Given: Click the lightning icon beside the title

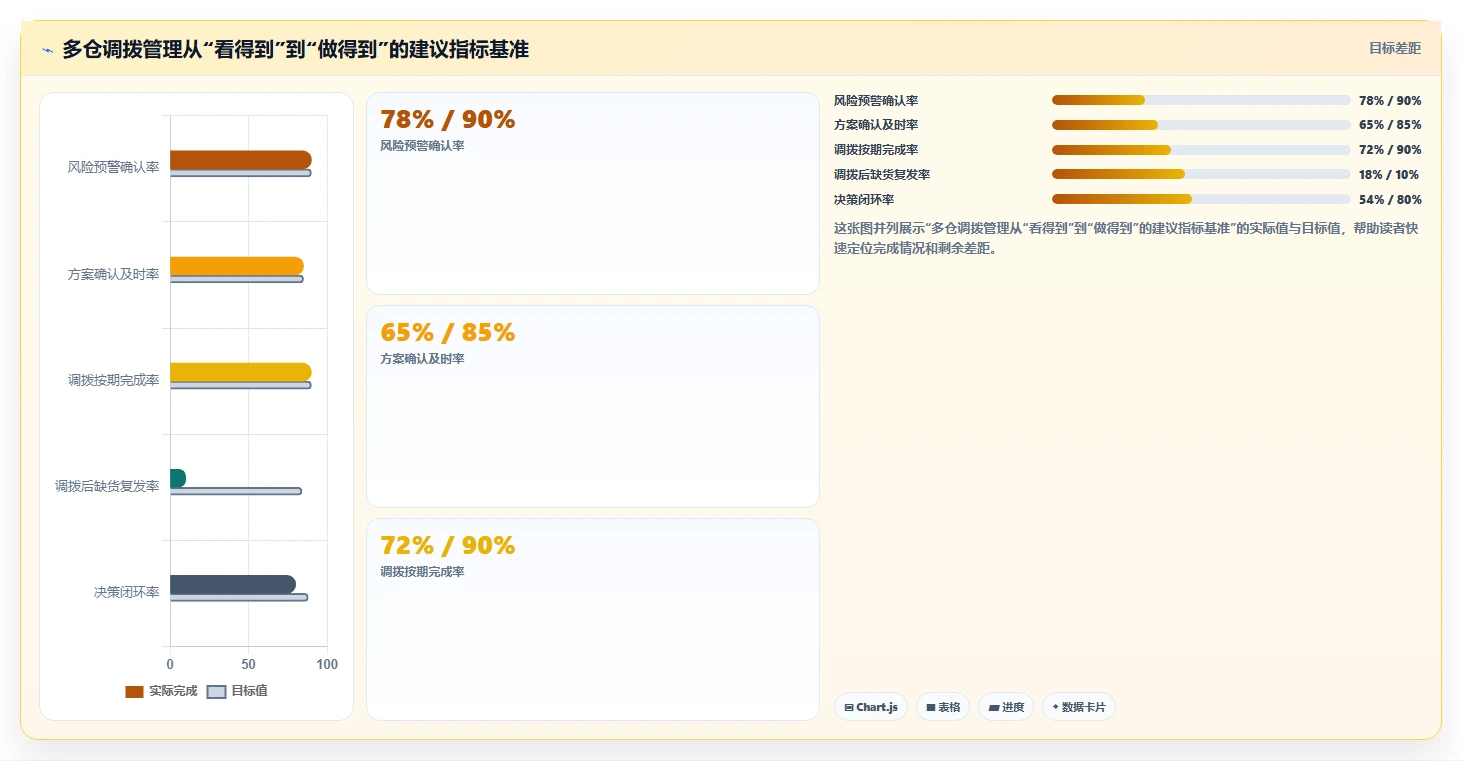Looking at the screenshot, I should pyautogui.click(x=47, y=50).
